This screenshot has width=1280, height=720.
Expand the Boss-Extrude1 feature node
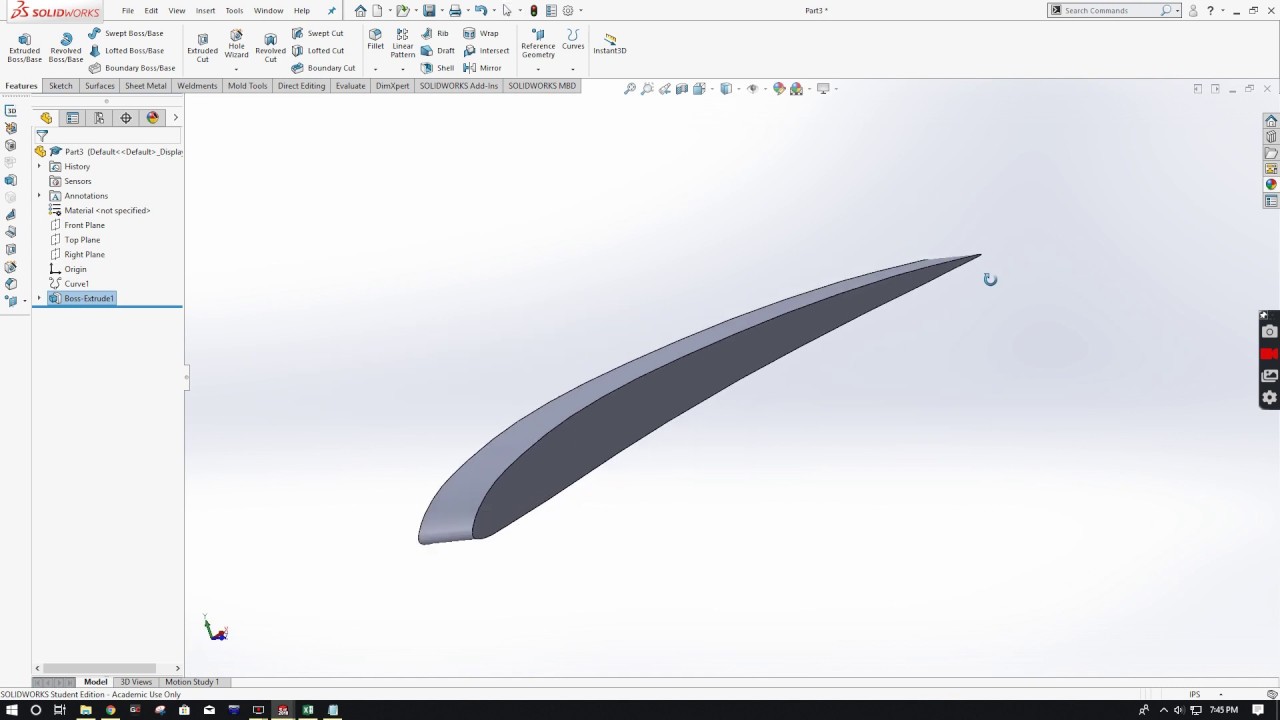39,298
